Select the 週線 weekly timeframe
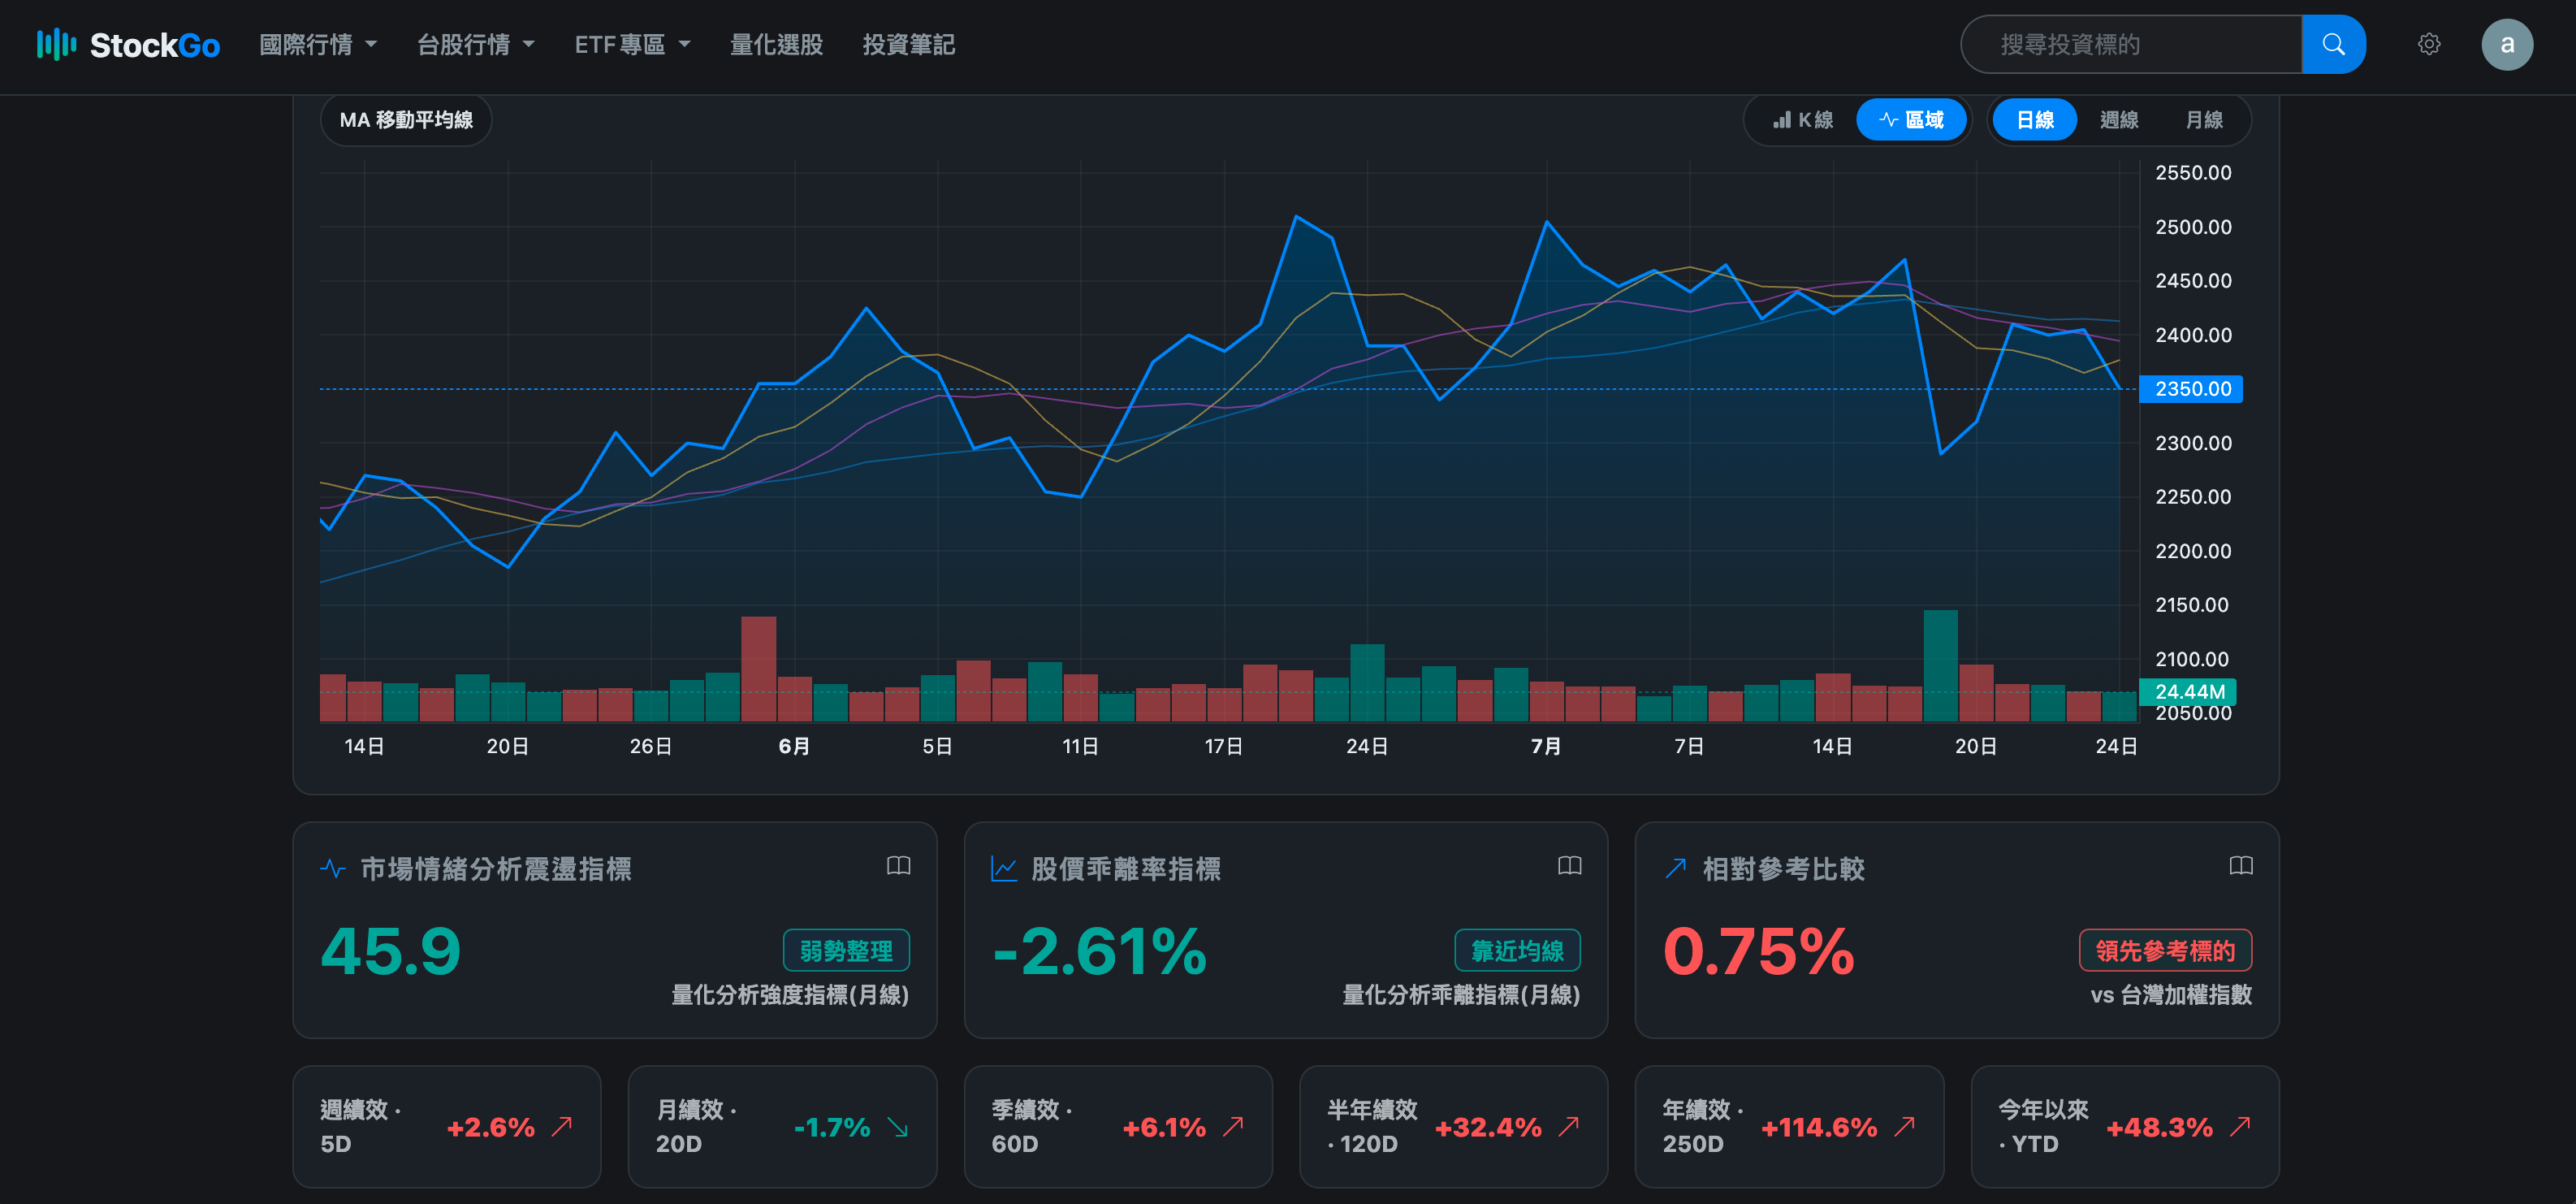 pos(2118,120)
